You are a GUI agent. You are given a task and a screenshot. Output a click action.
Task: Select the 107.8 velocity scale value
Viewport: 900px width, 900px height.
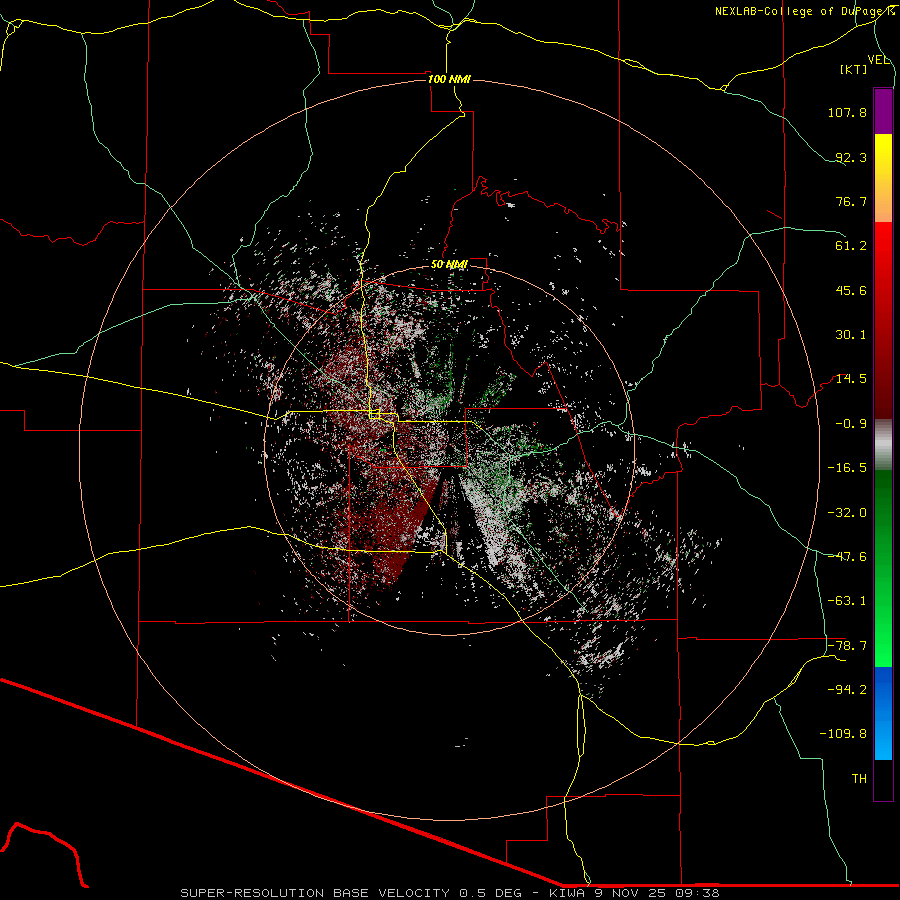(847, 112)
